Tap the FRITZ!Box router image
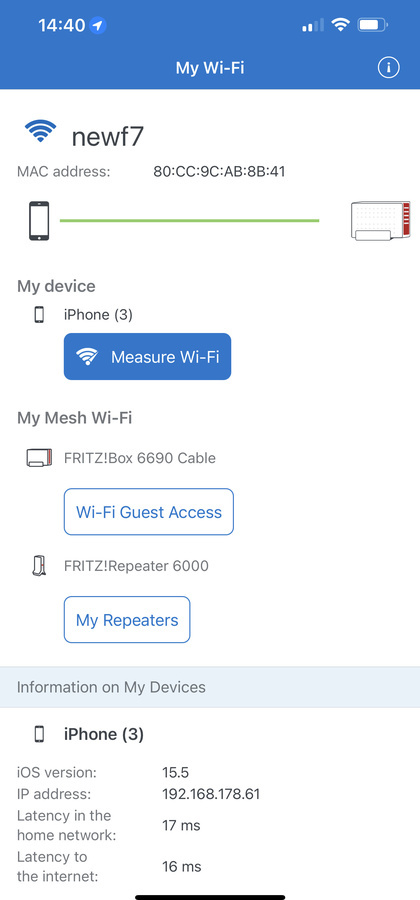Image resolution: width=420 pixels, height=900 pixels. (x=380, y=220)
